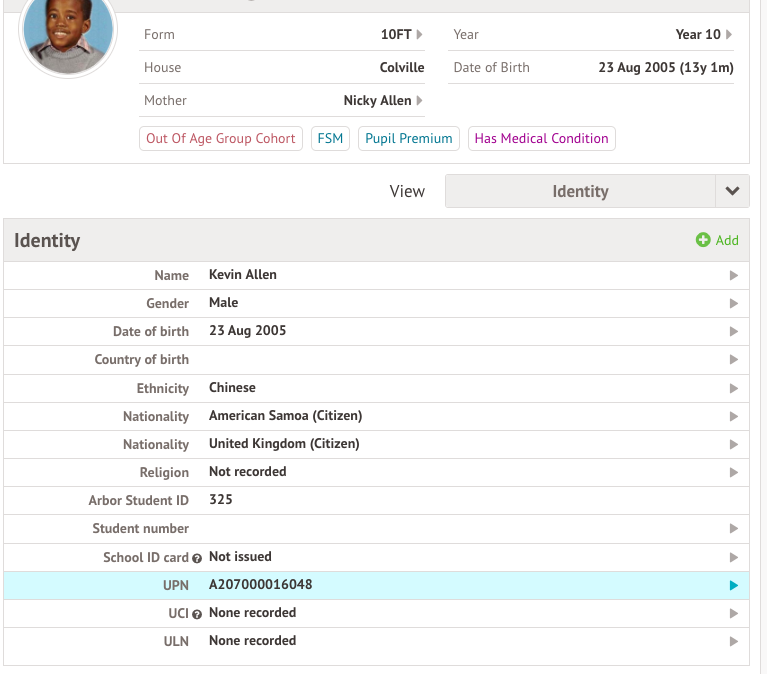
Task: Click the School ID card help icon
Action: [x=197, y=558]
